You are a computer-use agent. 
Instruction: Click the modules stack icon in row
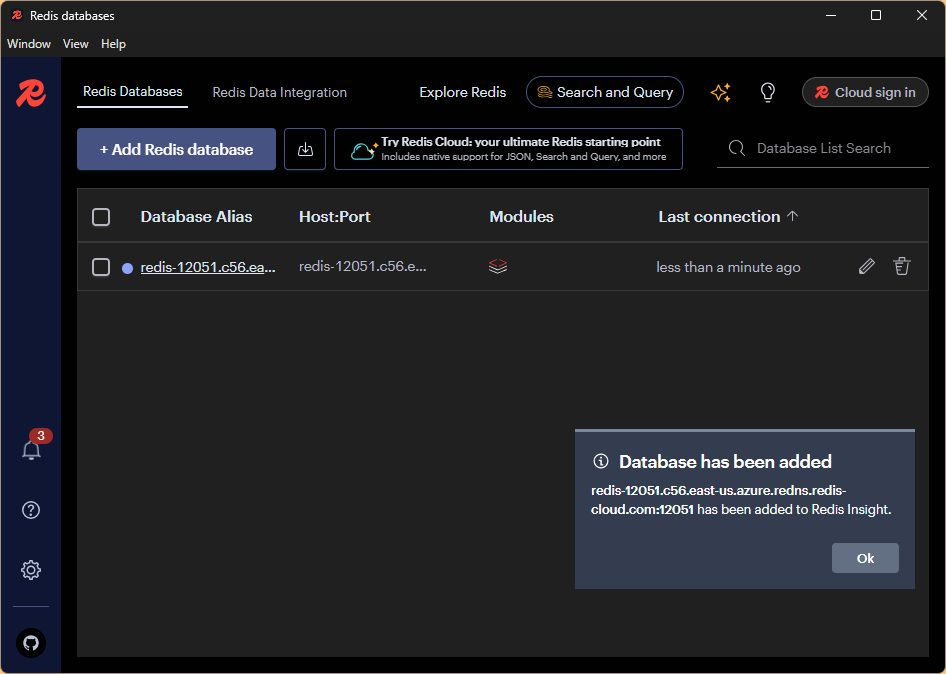click(498, 266)
